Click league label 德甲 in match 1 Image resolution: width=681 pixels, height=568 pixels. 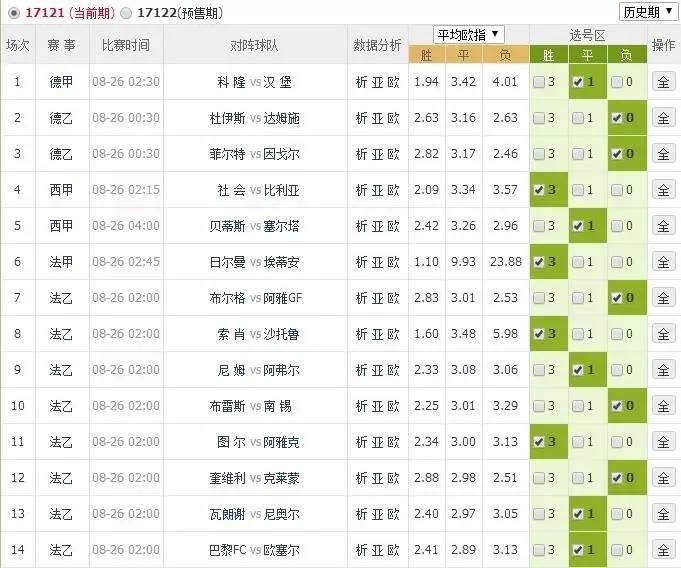click(61, 82)
